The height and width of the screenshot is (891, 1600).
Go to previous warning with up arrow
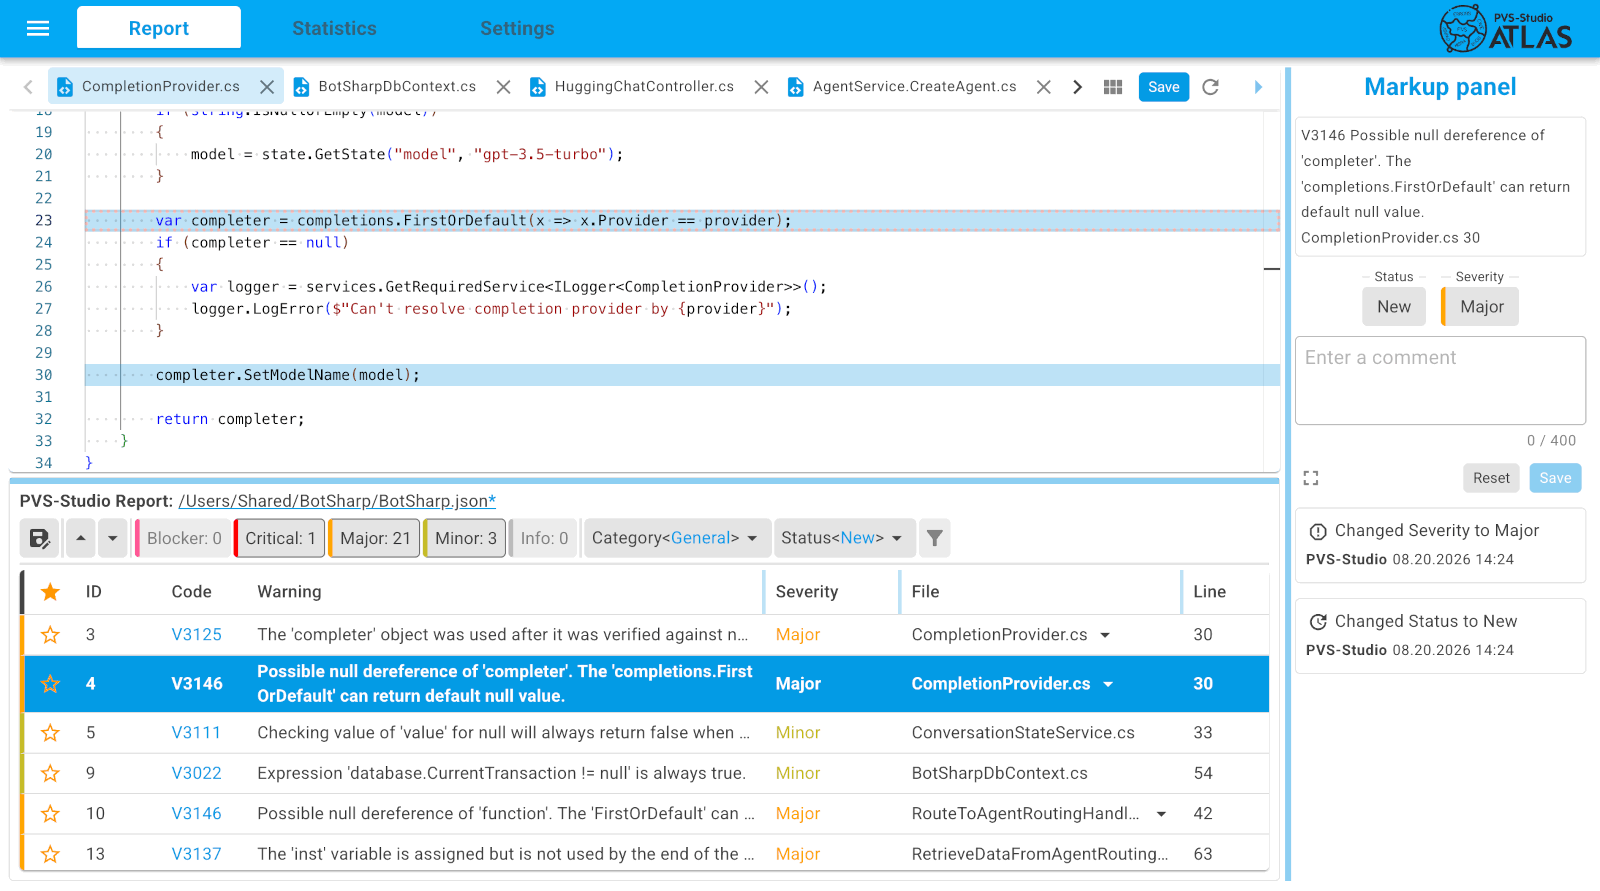click(x=81, y=538)
